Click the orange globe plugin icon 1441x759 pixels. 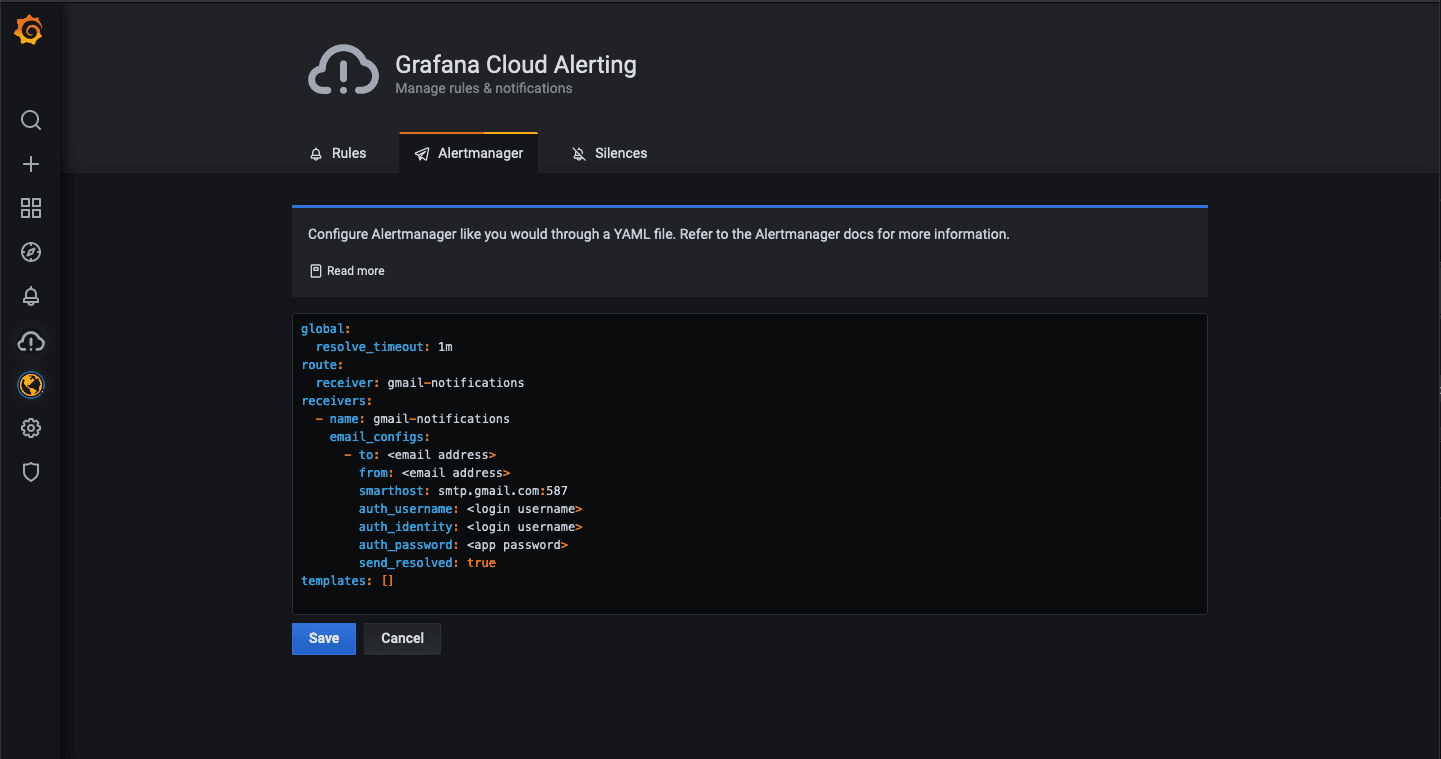tap(31, 385)
